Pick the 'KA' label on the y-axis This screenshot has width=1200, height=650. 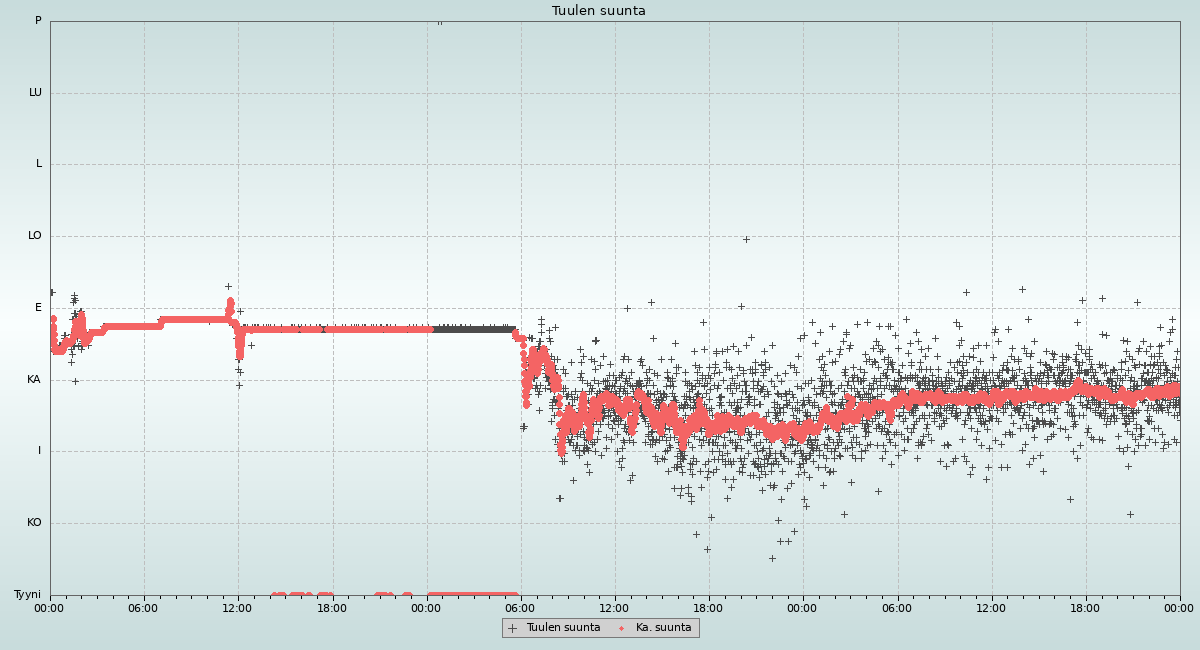click(34, 380)
